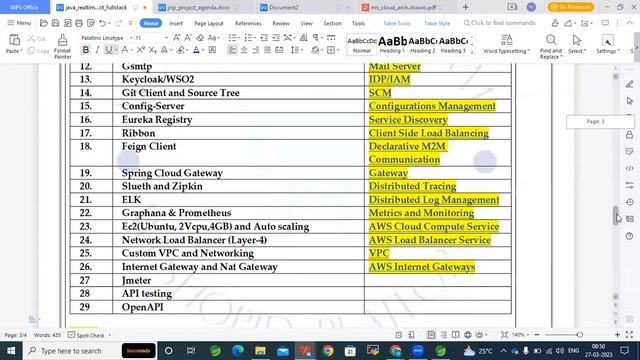Decrease paragraph indent
Image resolution: width=640 pixels, height=360 pixels.
tap(264, 38)
